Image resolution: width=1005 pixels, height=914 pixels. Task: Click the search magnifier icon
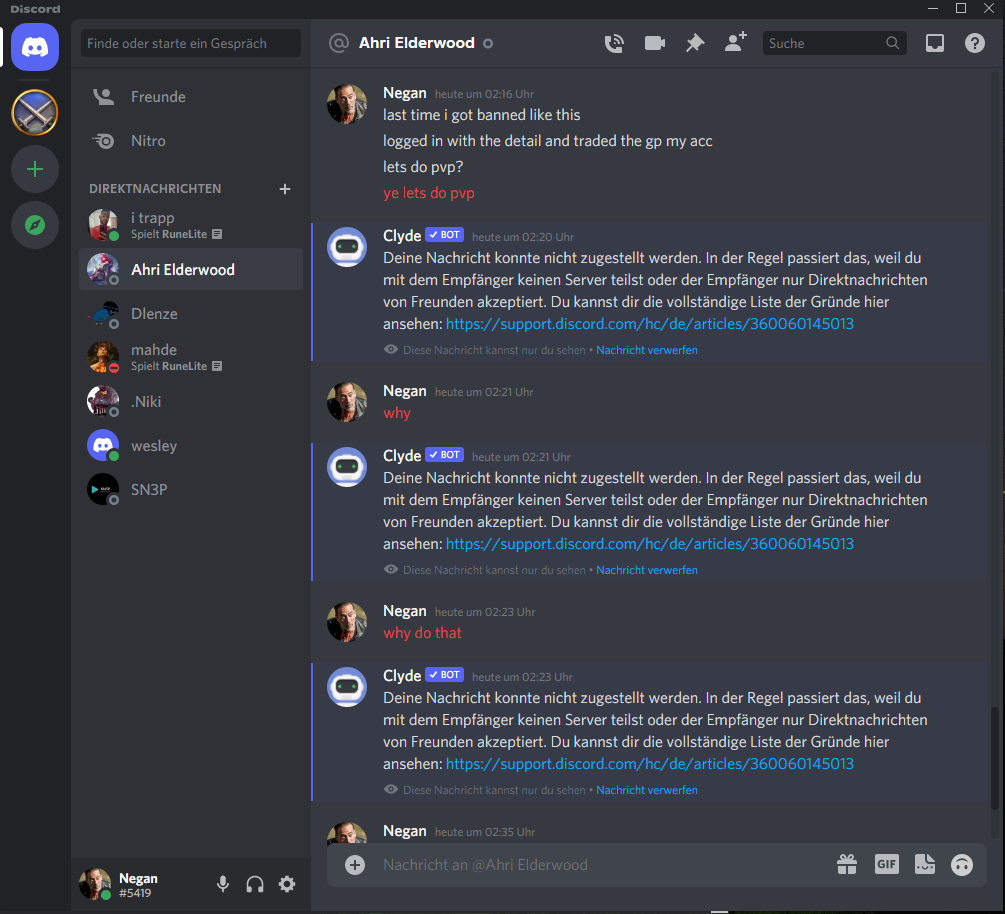(x=892, y=43)
